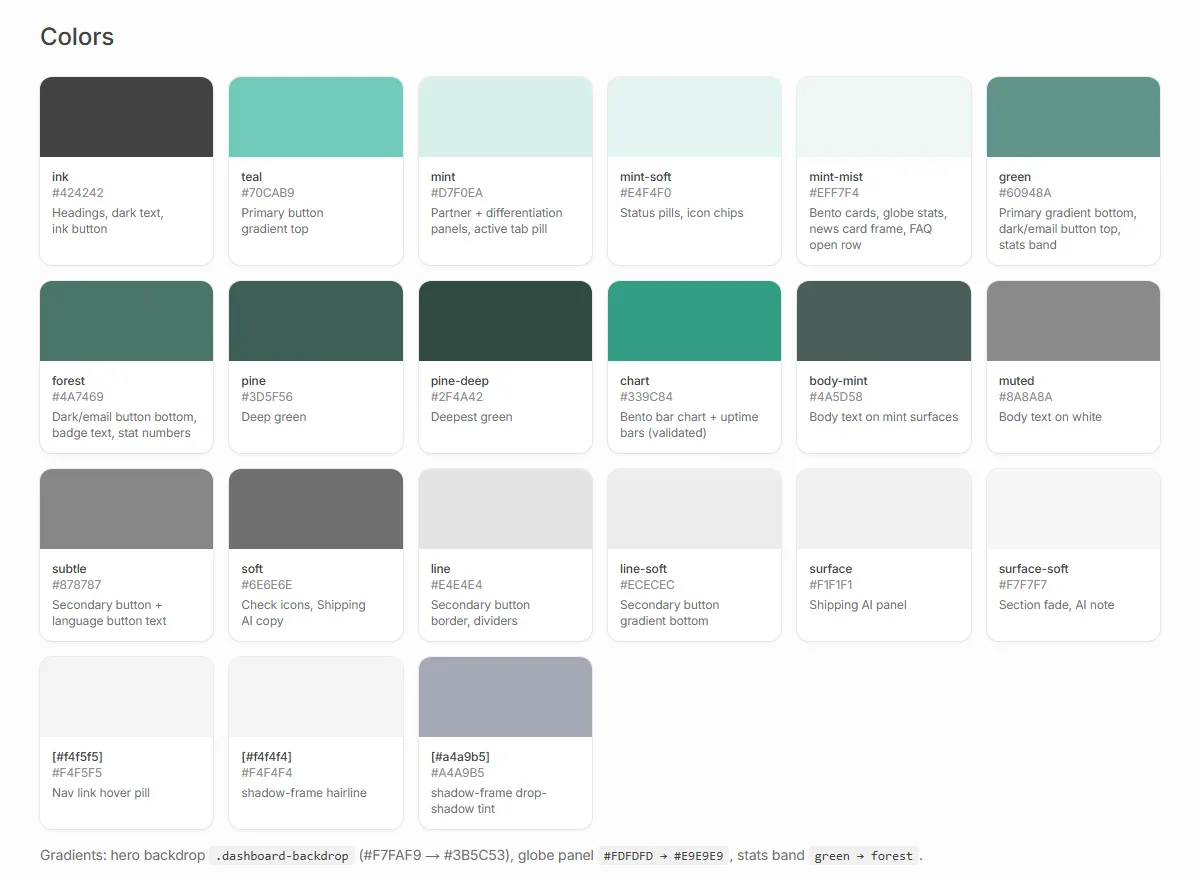This screenshot has height=880, width=1200.
Task: Click the .dashboard-backdrop code chip
Action: (x=283, y=856)
